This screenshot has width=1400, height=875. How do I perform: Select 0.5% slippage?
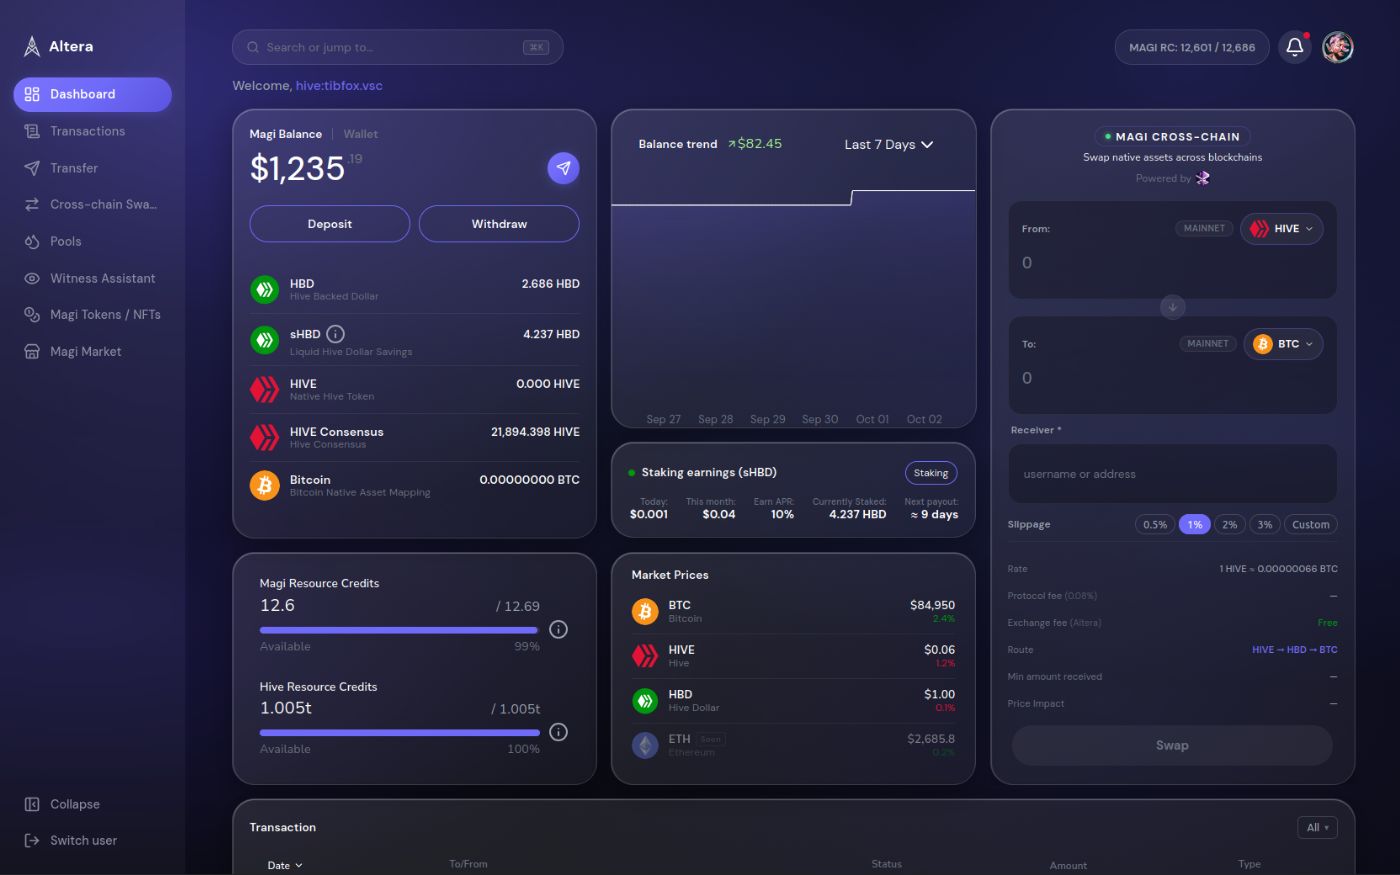1155,524
